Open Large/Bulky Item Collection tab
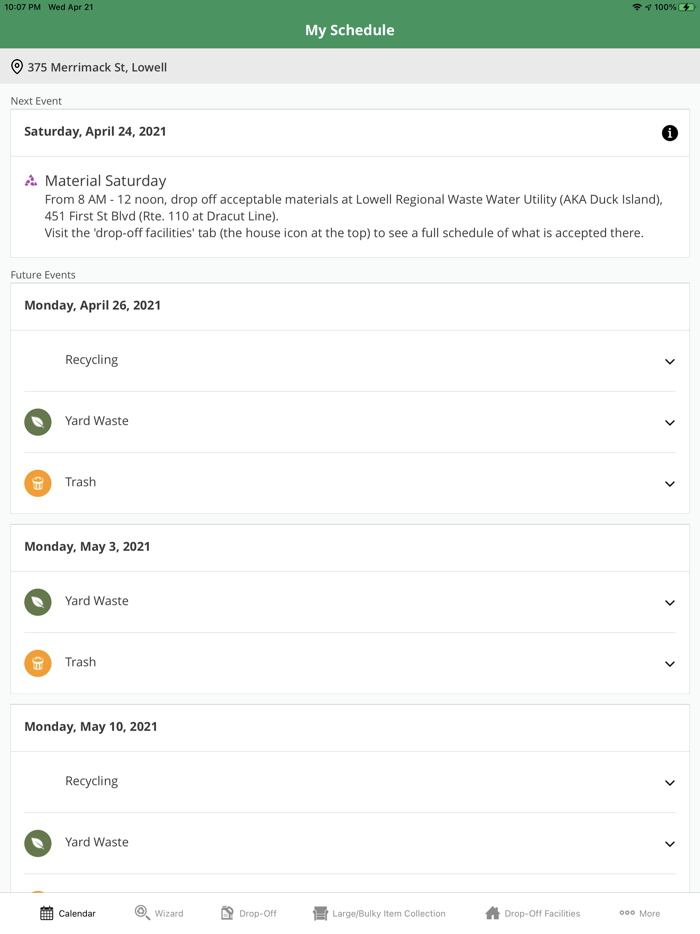Image resolution: width=700 pixels, height=934 pixels. (379, 913)
